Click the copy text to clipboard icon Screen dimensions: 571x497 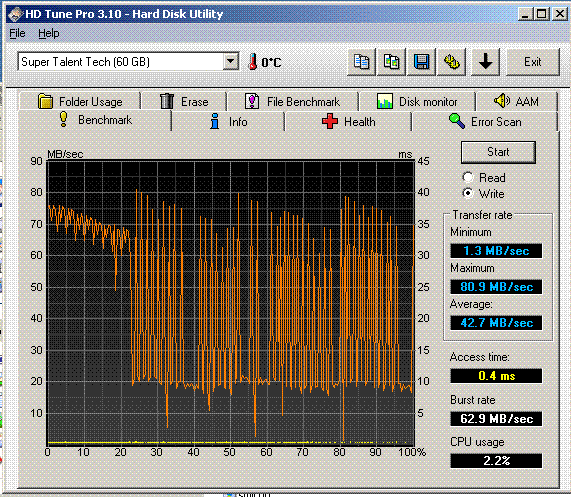tap(361, 62)
